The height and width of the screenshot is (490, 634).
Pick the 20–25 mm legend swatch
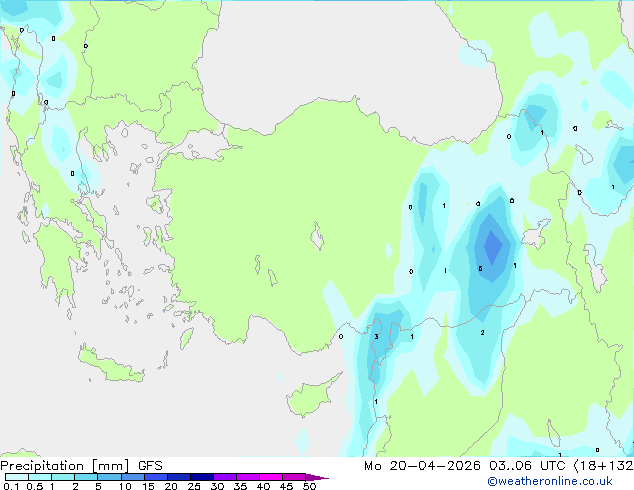(x=179, y=477)
